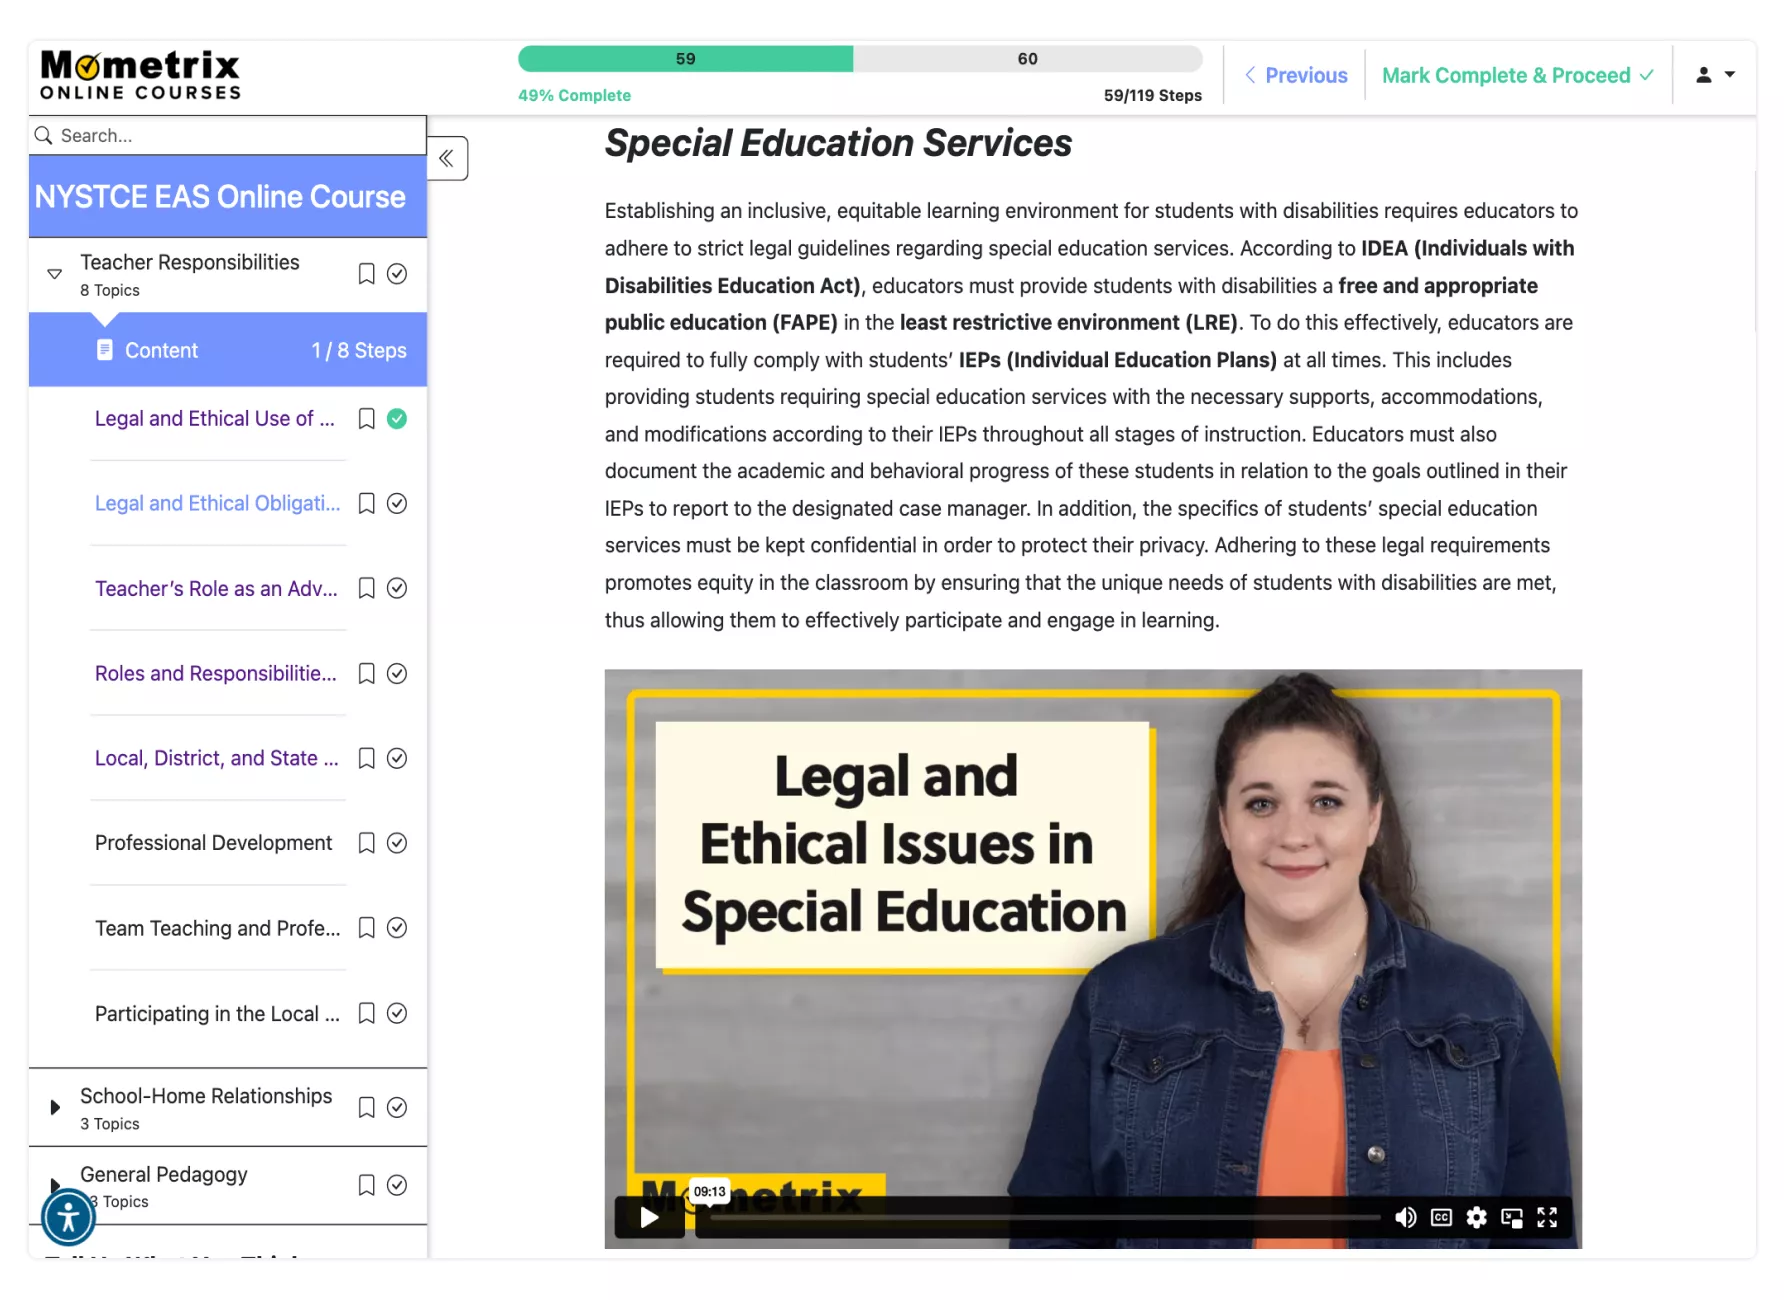
Task: Collapse the Teacher Responsibilities section
Action: [x=55, y=274]
